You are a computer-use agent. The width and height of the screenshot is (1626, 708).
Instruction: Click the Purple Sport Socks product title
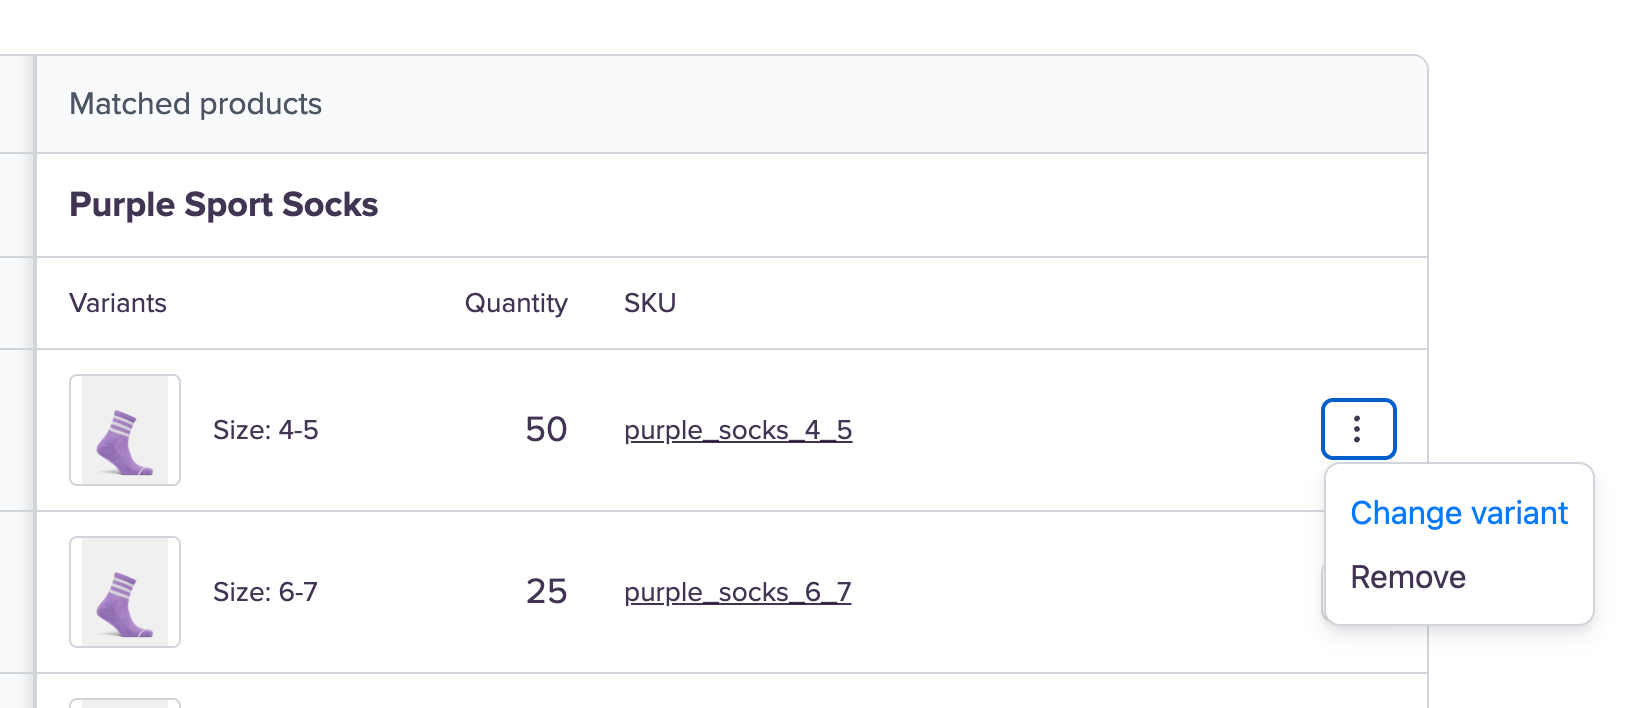[x=223, y=205]
